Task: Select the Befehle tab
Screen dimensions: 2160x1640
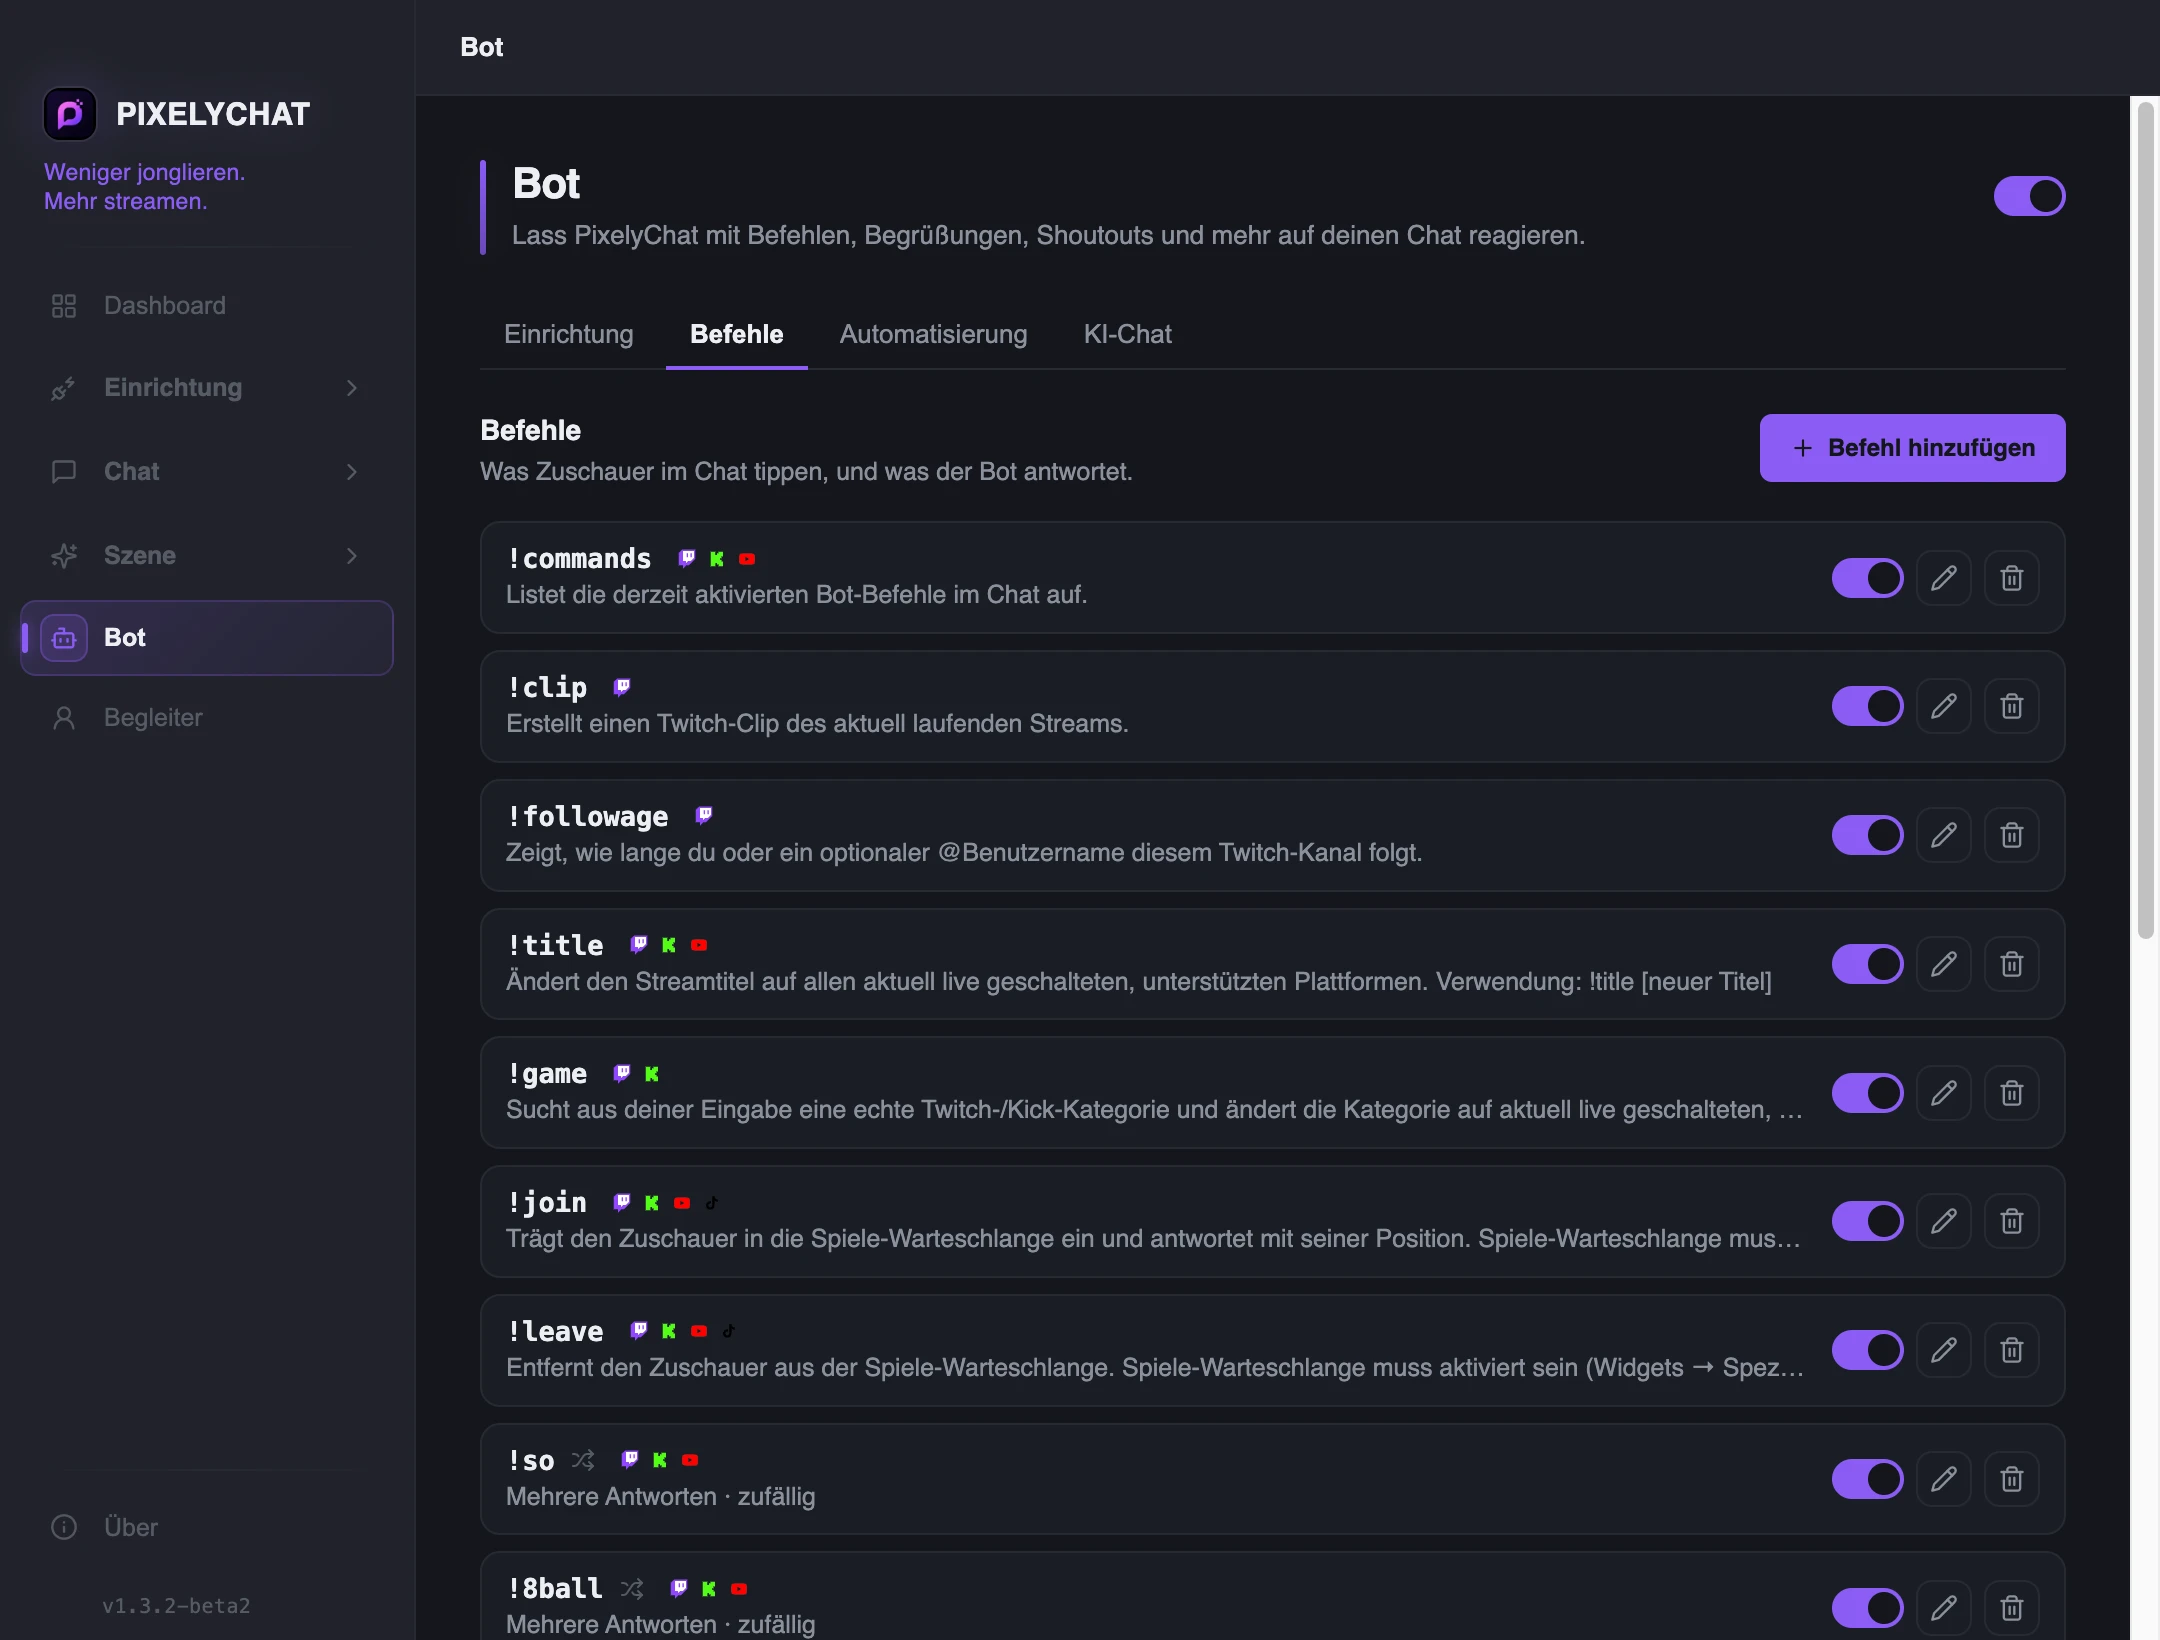Action: [x=737, y=334]
